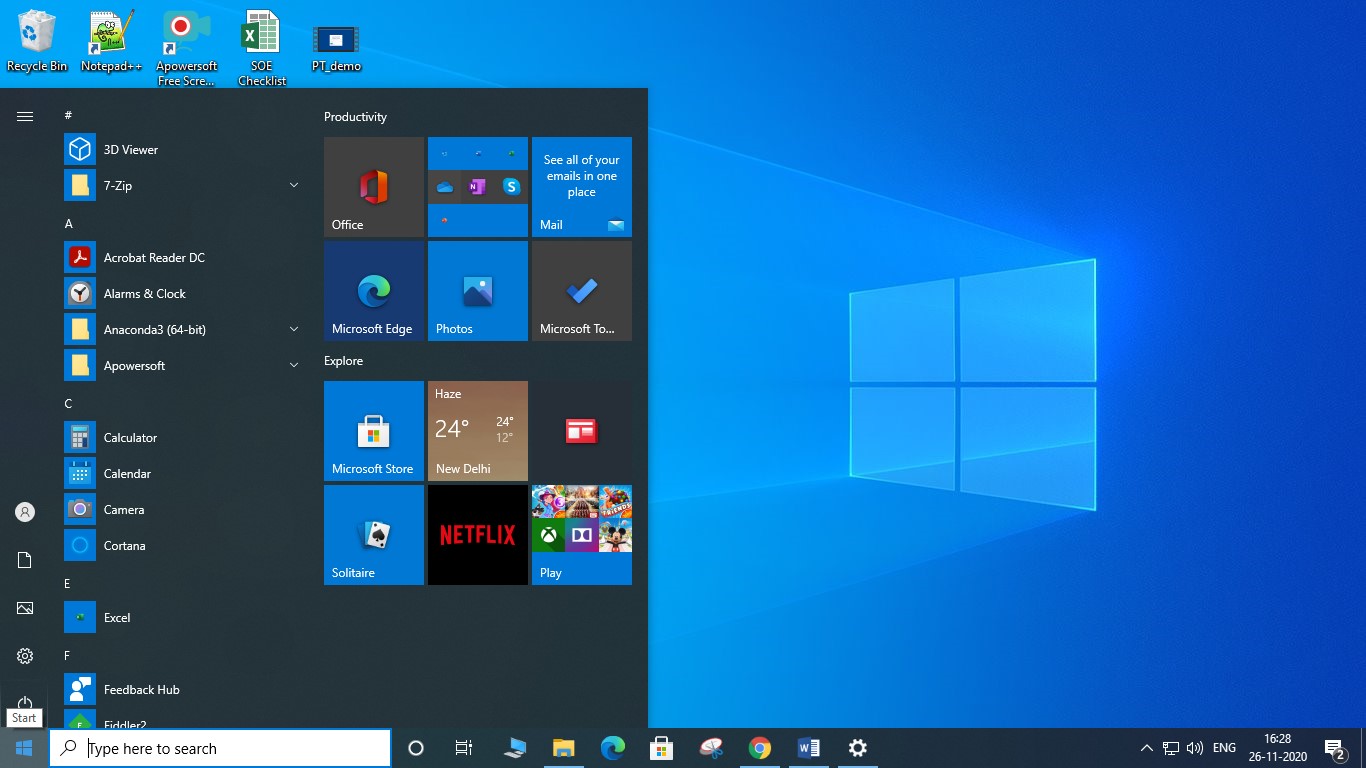Image resolution: width=1366 pixels, height=768 pixels.
Task: Open the clock and date
Action: click(x=1278, y=748)
